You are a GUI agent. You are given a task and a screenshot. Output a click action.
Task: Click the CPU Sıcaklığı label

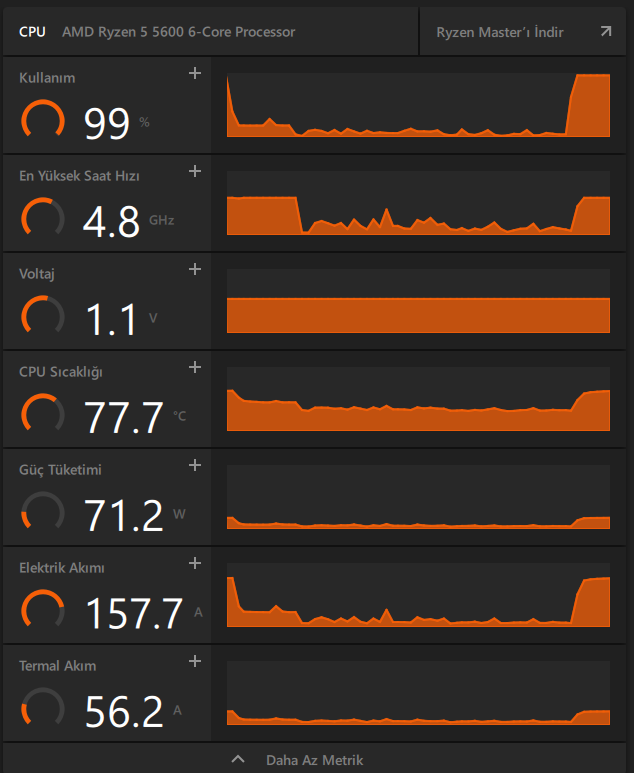click(x=61, y=372)
